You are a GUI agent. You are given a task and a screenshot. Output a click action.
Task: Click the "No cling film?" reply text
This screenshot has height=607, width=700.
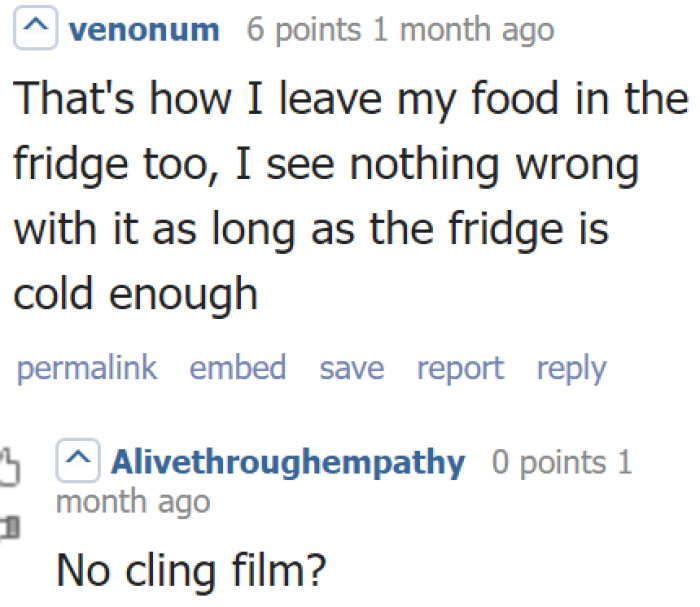coord(191,570)
